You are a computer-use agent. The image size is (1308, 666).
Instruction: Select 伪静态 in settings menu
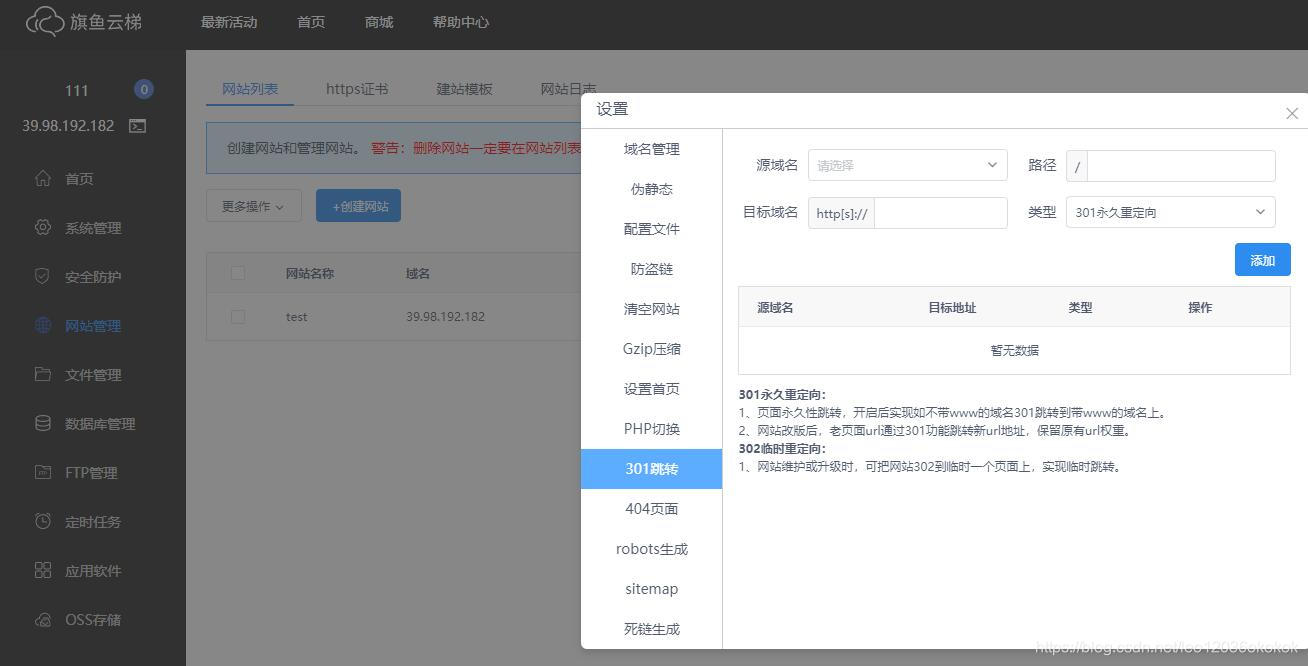[651, 189]
